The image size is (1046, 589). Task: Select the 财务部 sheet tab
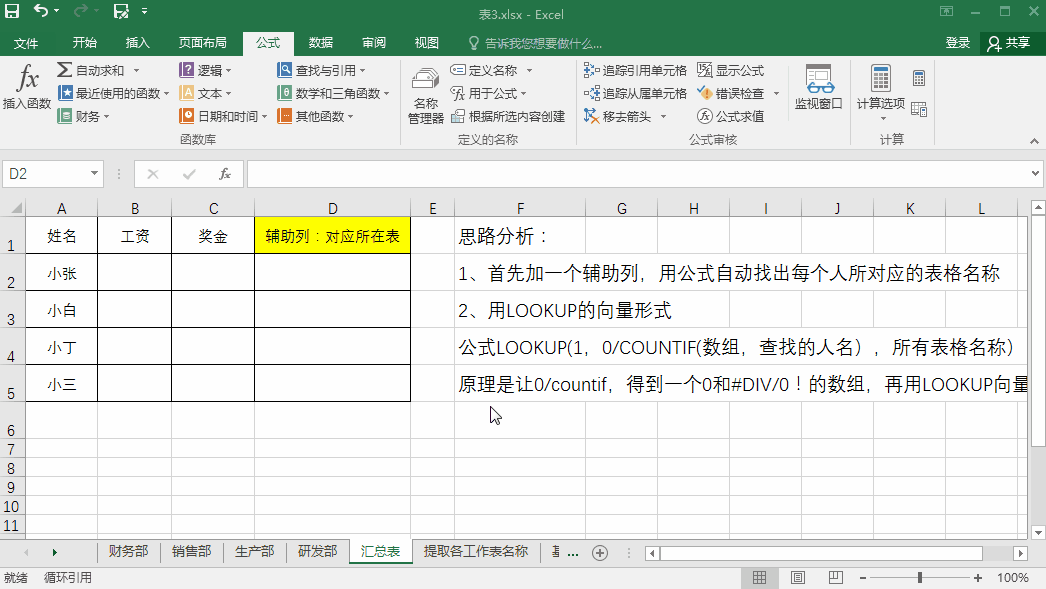tap(129, 551)
